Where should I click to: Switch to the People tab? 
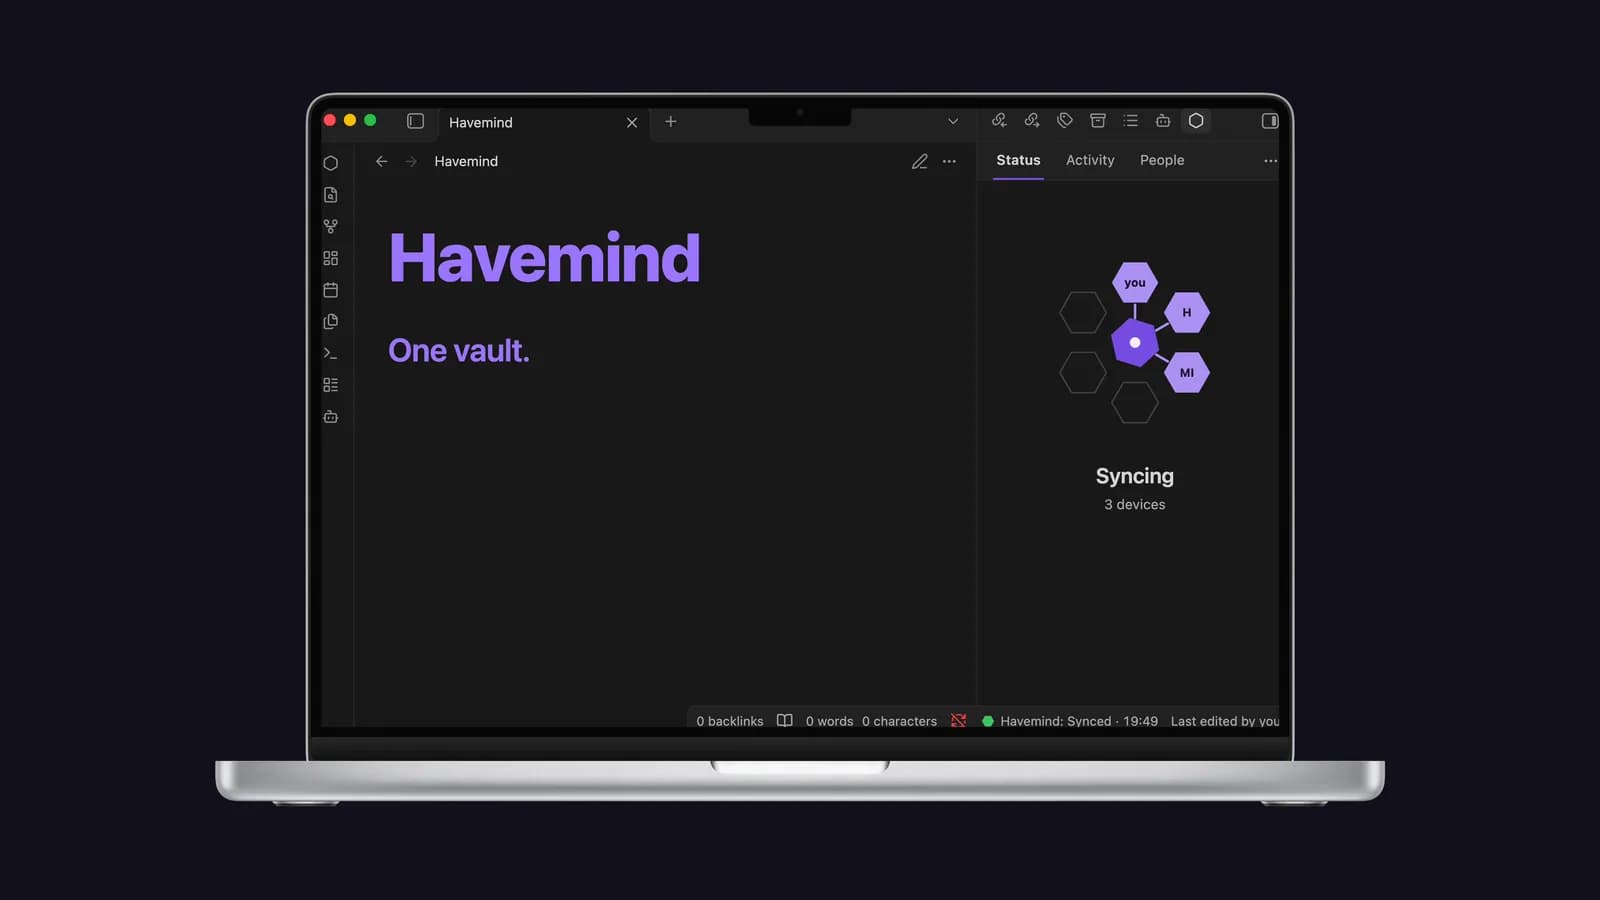1162,160
